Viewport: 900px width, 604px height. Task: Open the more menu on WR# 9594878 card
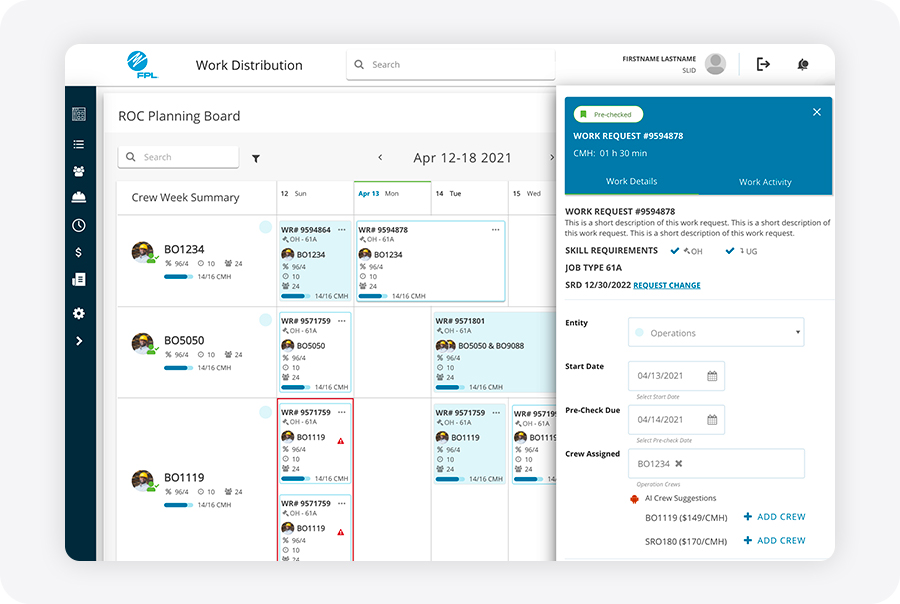point(495,230)
